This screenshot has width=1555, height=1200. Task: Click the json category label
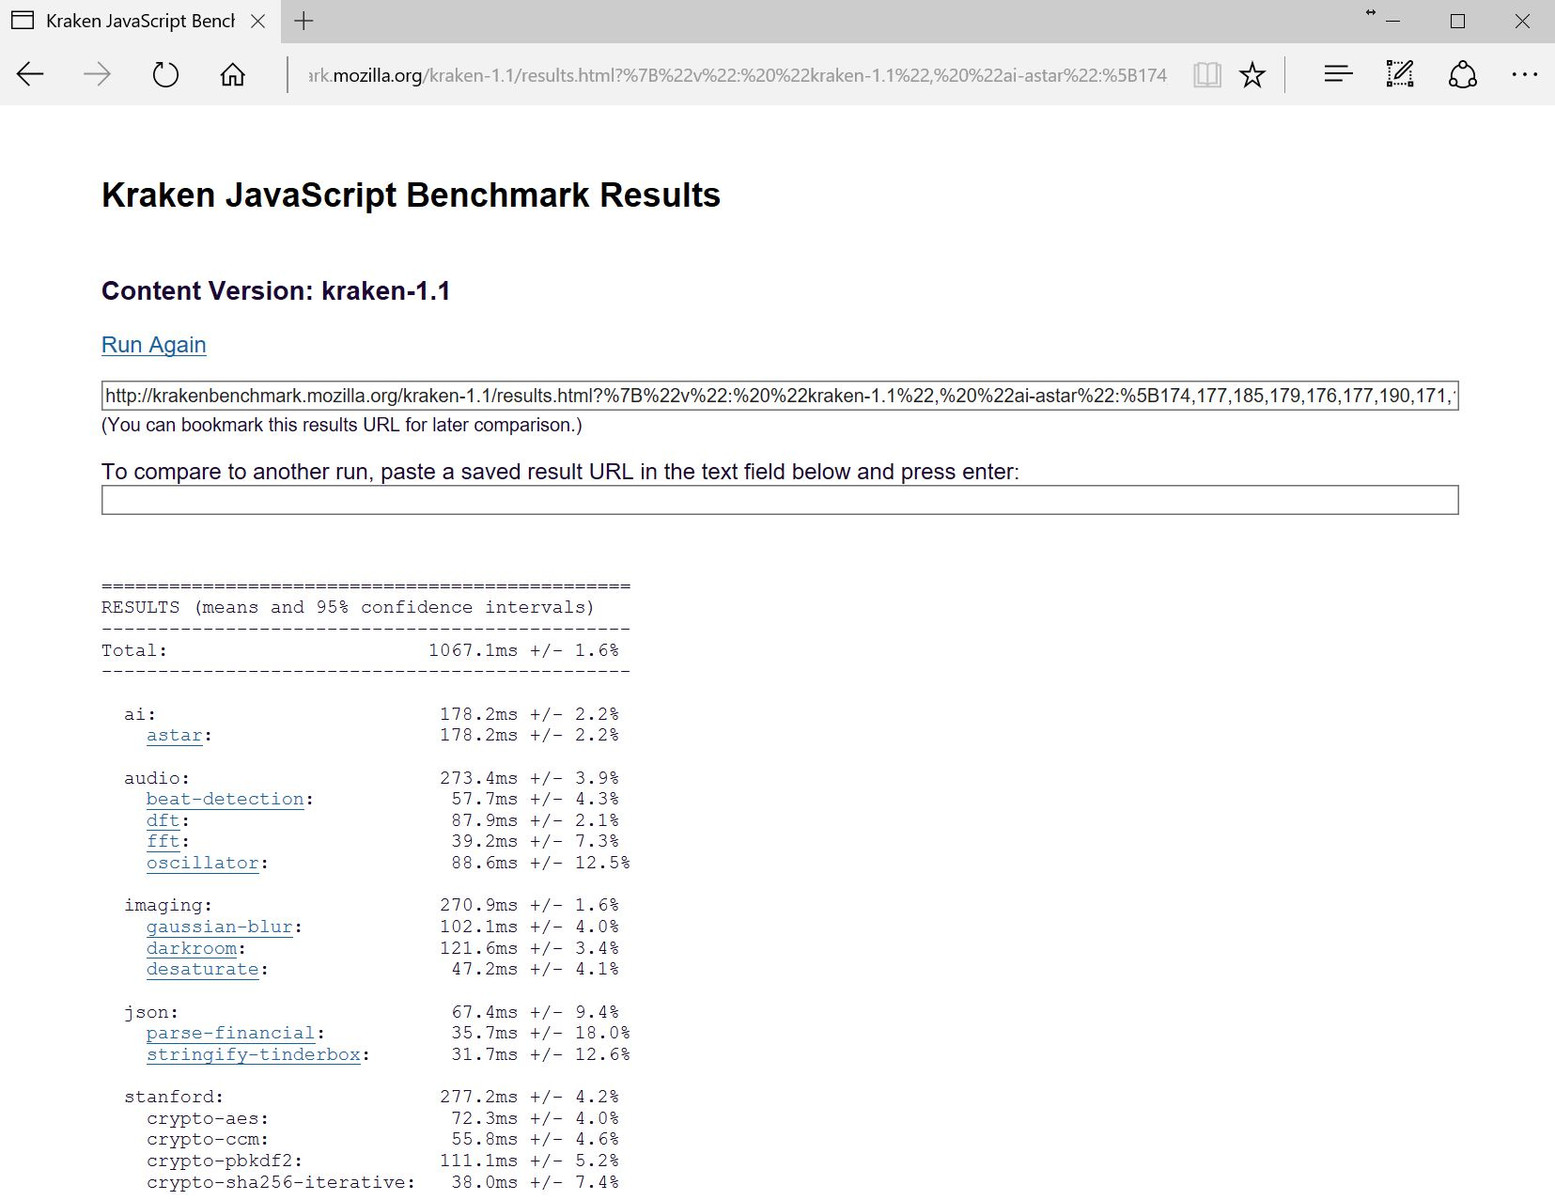[x=152, y=1012]
